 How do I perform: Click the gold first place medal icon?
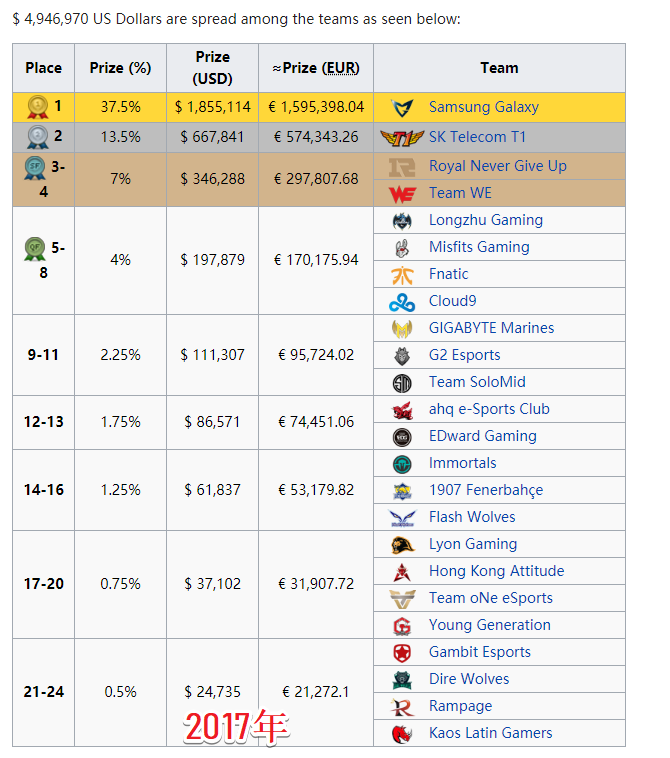pyautogui.click(x=38, y=106)
